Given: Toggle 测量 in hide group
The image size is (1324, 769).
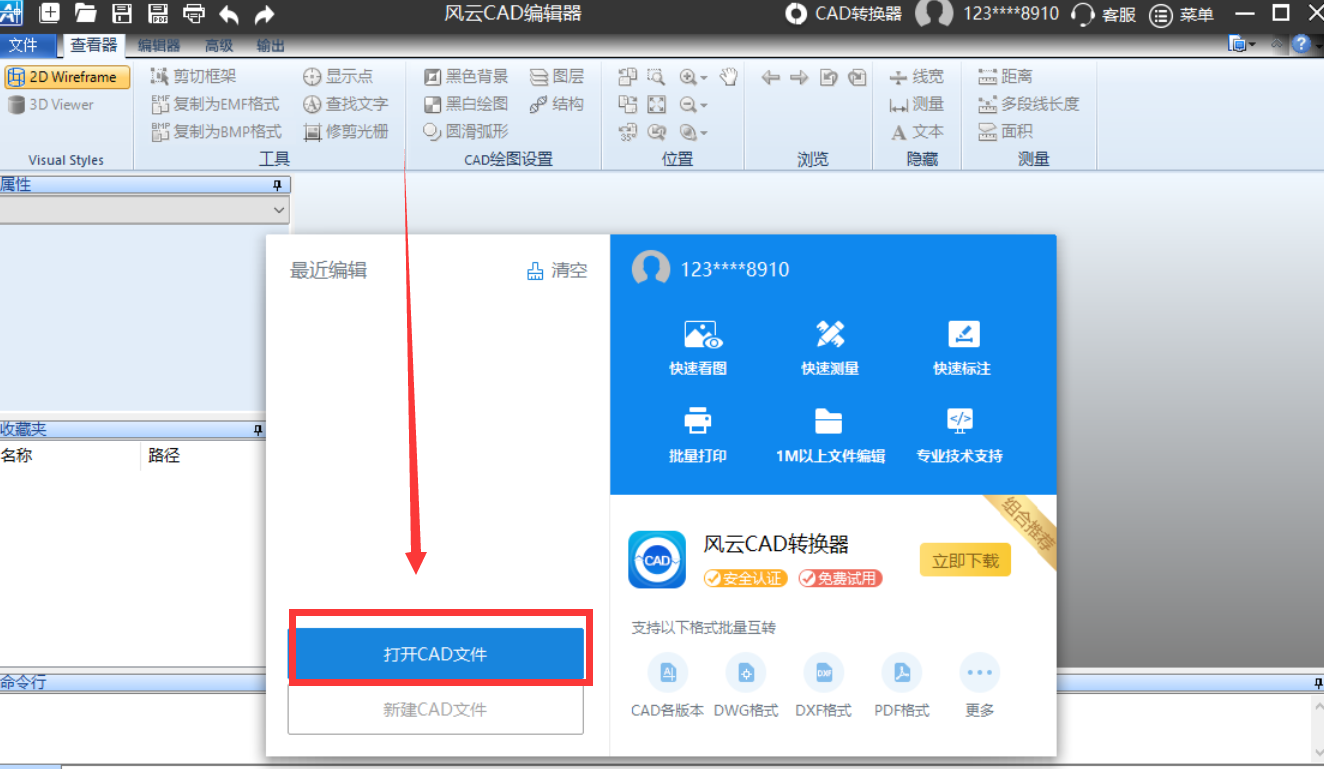Looking at the screenshot, I should 917,104.
